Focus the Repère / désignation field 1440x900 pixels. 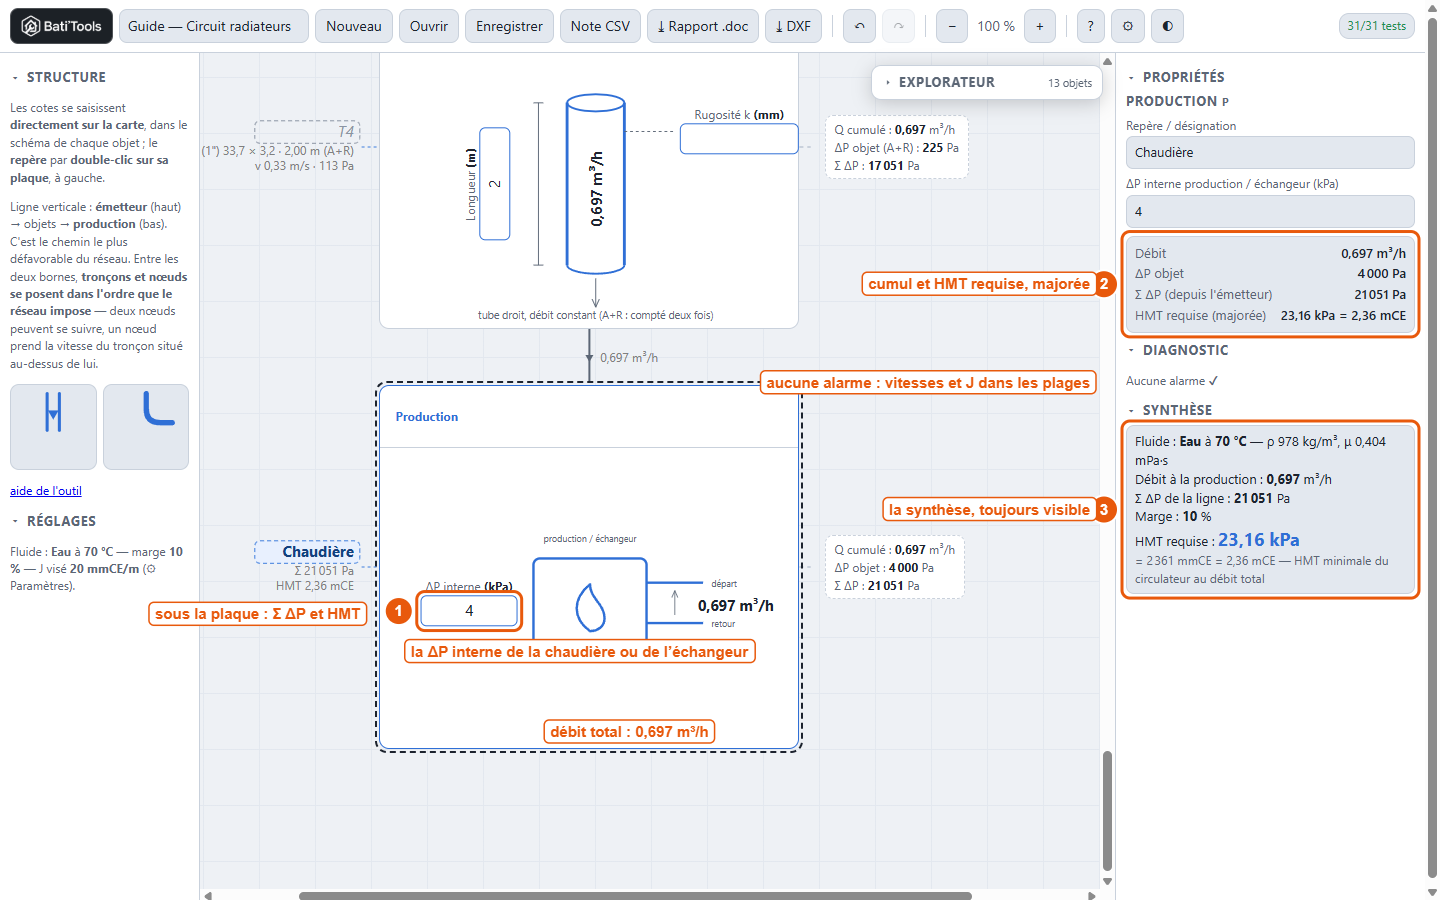1270,153
